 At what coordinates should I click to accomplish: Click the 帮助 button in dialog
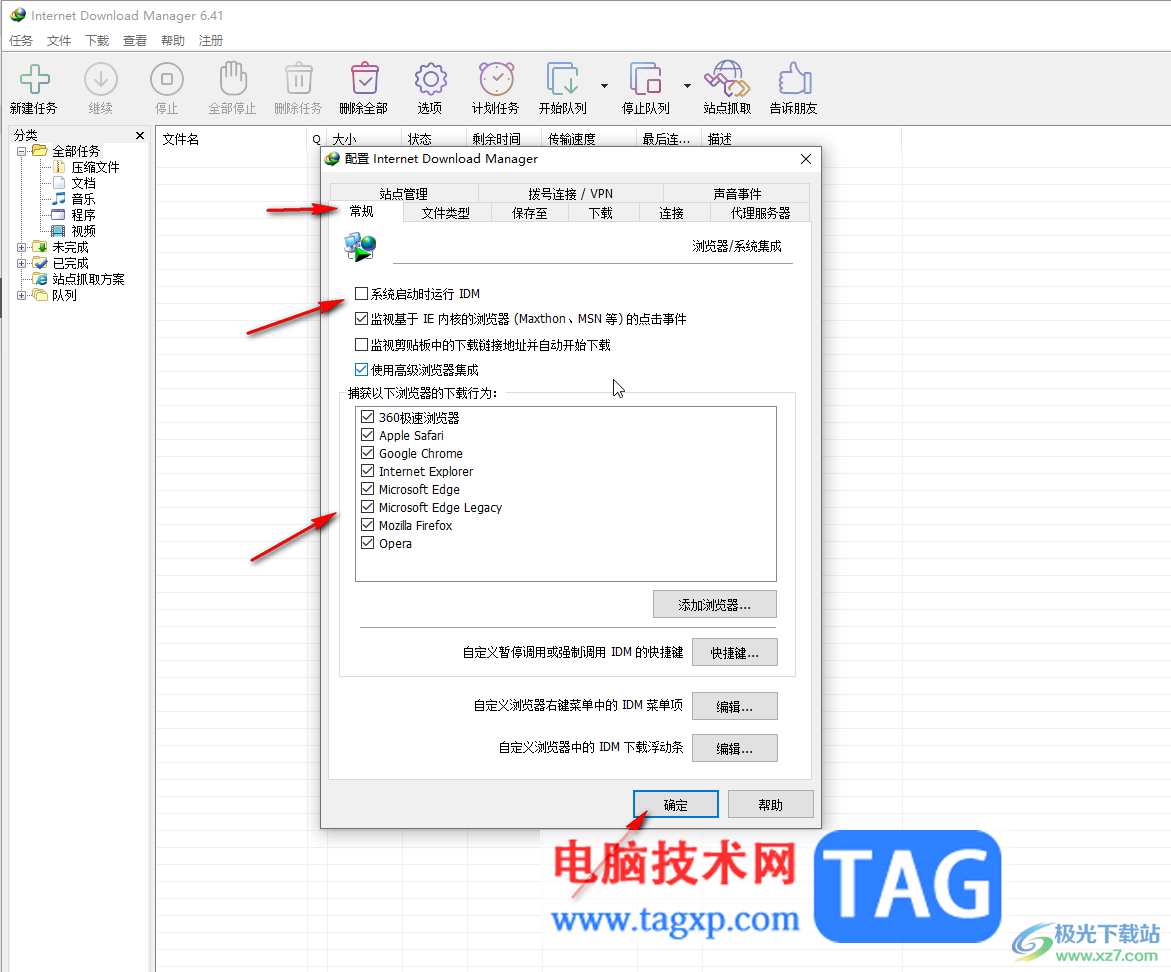pyautogui.click(x=771, y=805)
